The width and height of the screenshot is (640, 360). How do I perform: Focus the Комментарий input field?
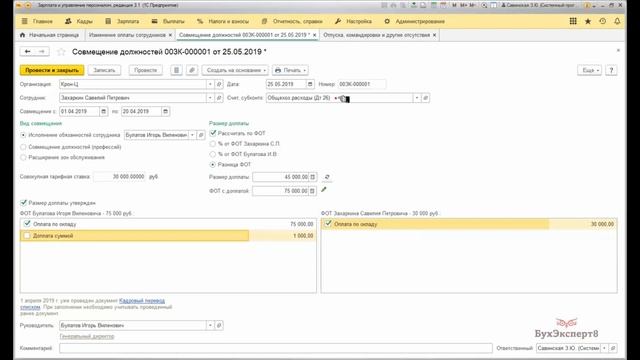pos(276,348)
